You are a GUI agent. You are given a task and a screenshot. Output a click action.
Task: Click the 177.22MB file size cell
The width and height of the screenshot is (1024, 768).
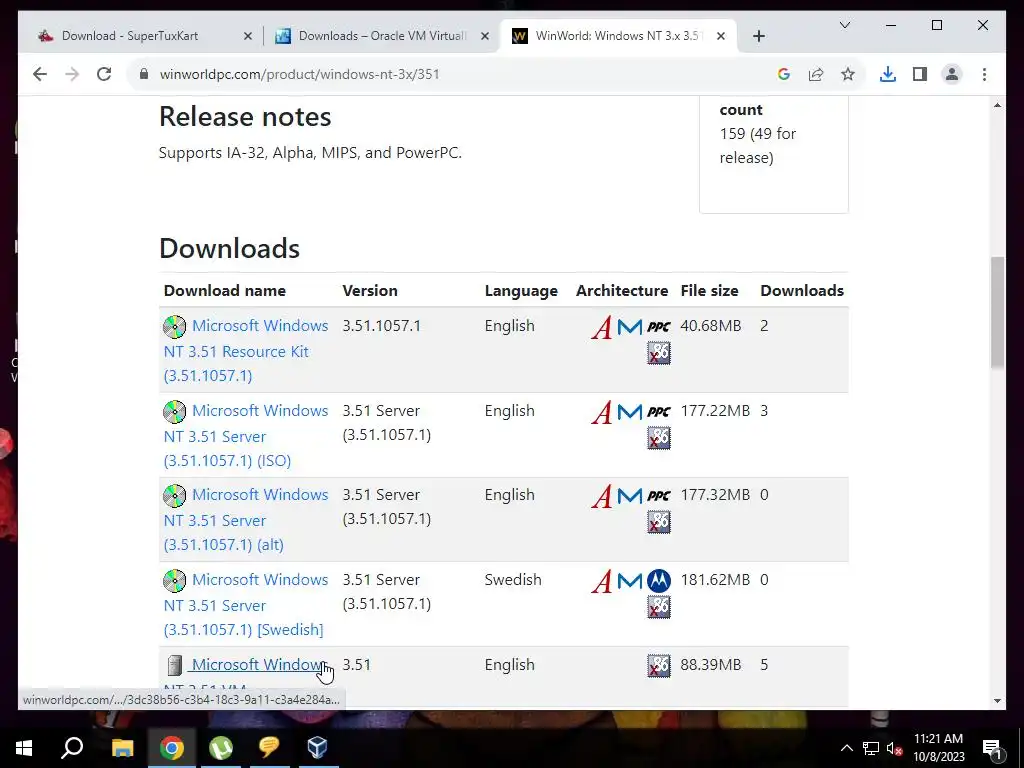point(715,411)
